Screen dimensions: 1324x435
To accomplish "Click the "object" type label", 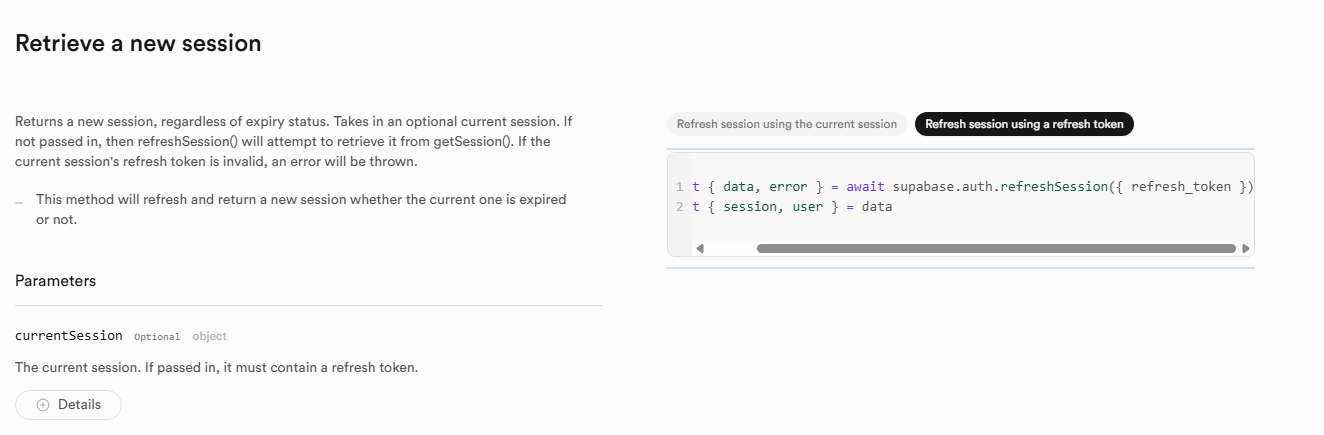I will tap(210, 337).
